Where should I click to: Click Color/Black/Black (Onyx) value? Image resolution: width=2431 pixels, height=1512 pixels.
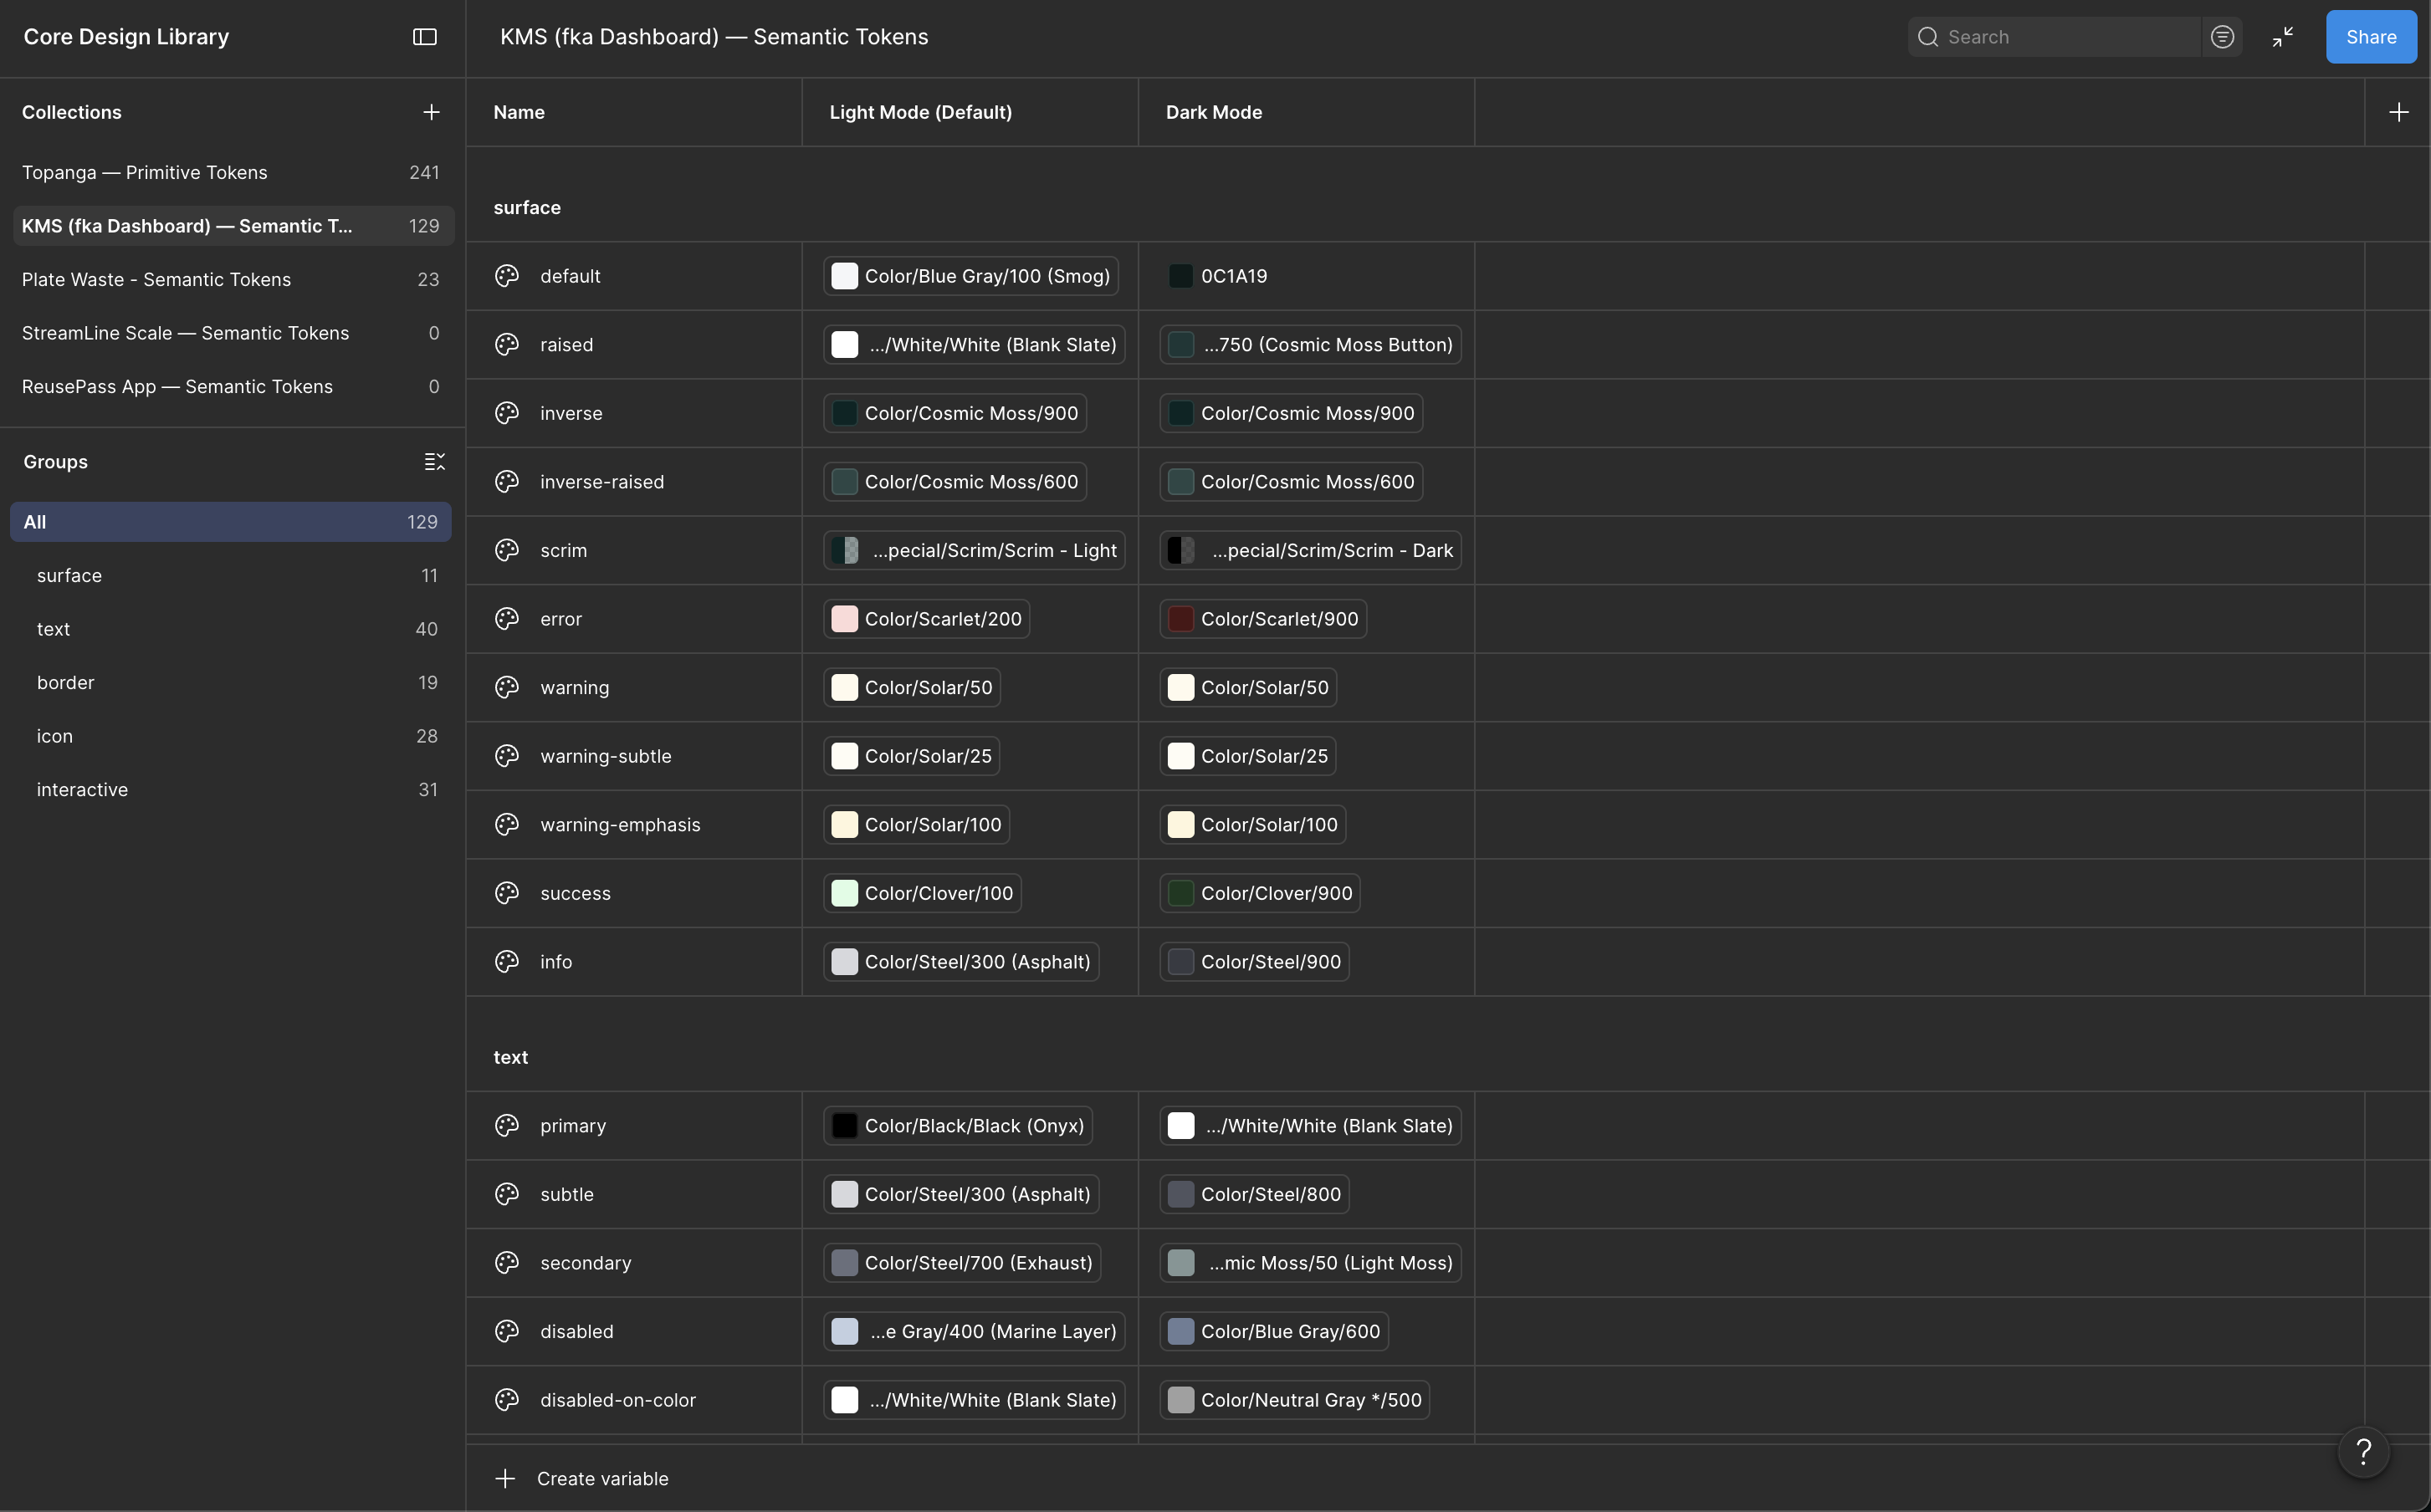pos(958,1126)
